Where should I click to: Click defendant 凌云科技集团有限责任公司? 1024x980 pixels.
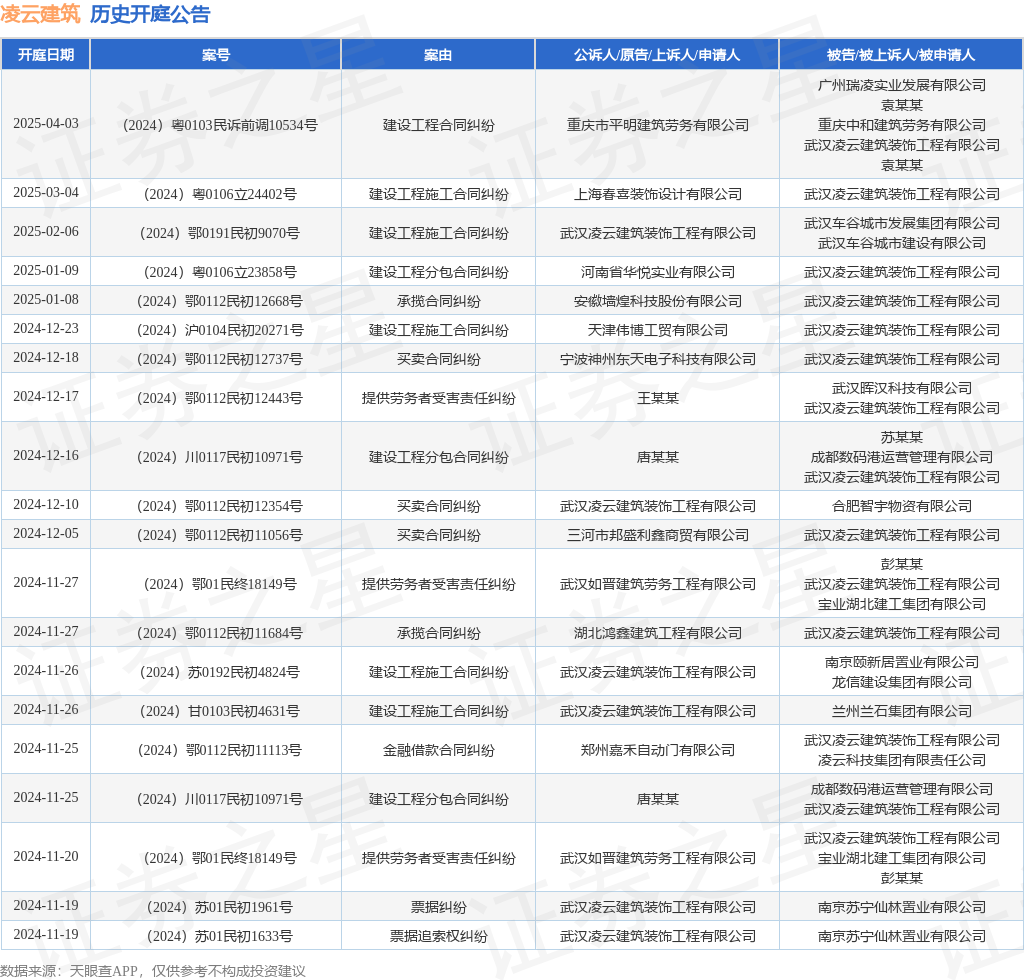click(x=902, y=760)
